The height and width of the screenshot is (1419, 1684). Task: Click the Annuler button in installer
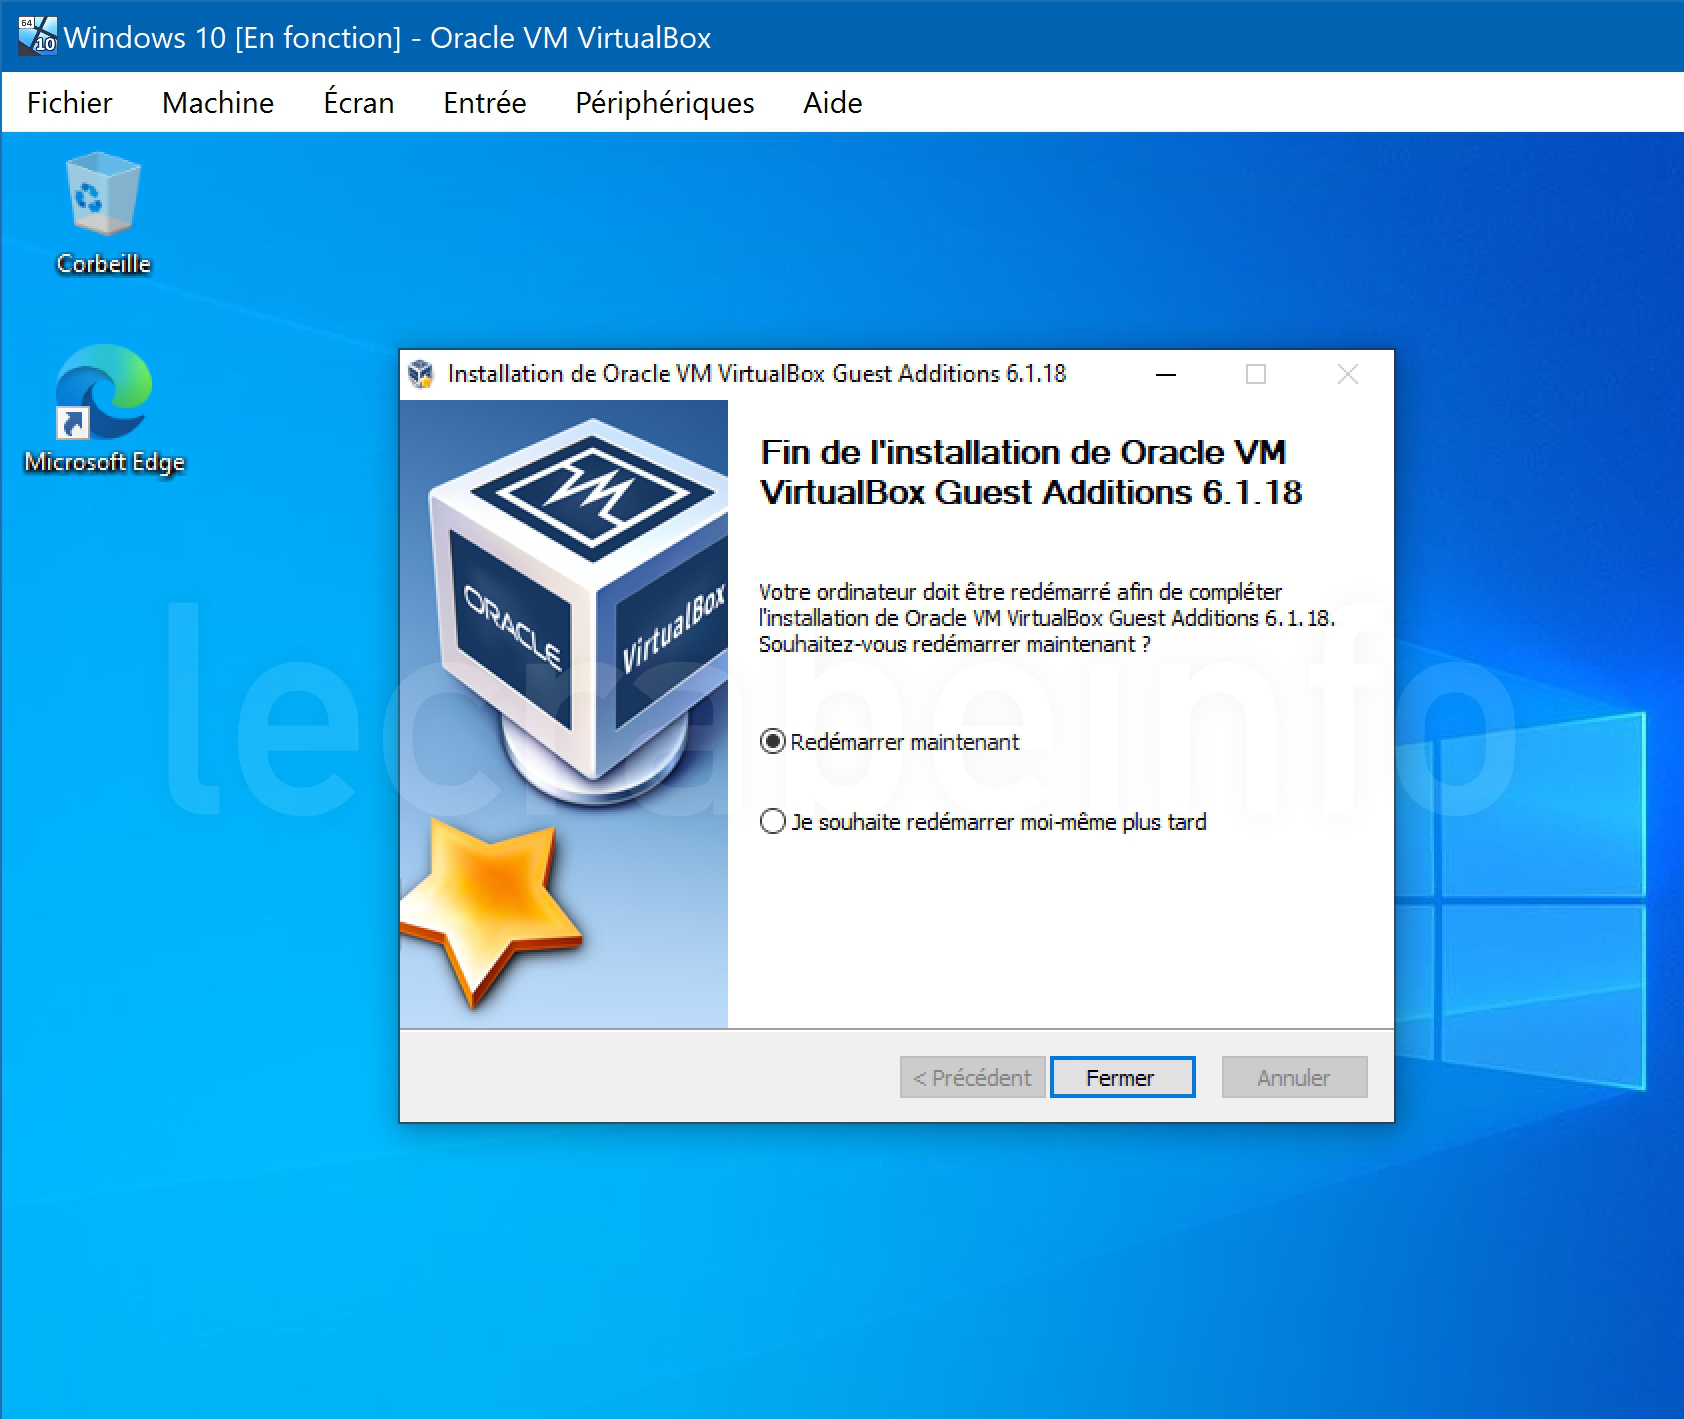click(1294, 1077)
